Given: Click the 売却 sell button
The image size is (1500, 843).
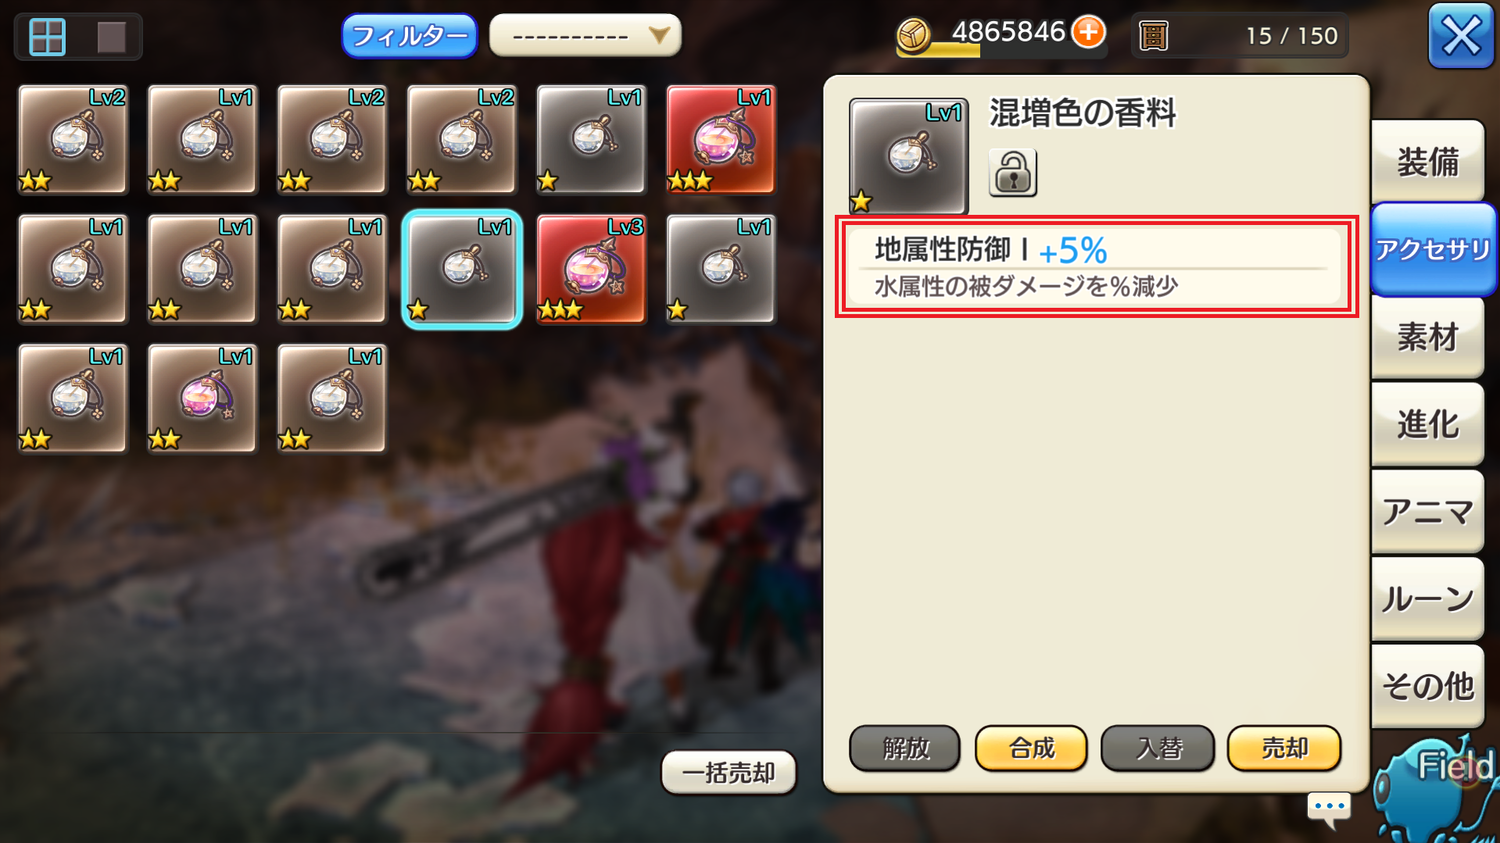Looking at the screenshot, I should 1284,748.
